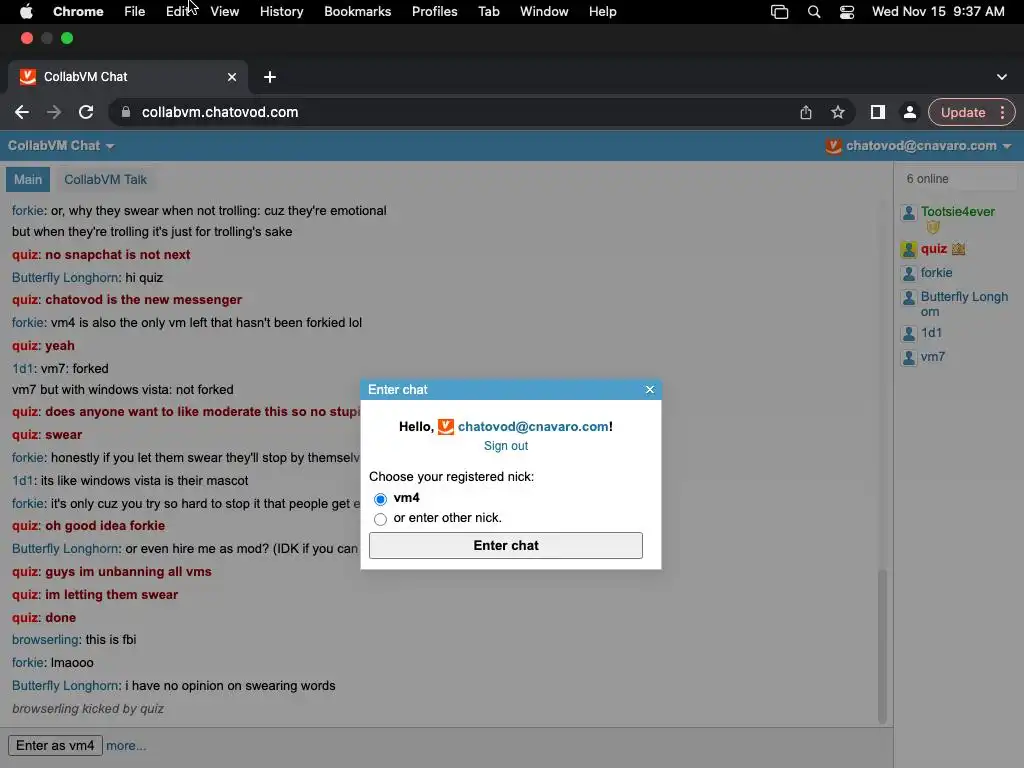1024x768 pixels.
Task: Toggle the Chrome side panel icon
Action: coord(878,112)
